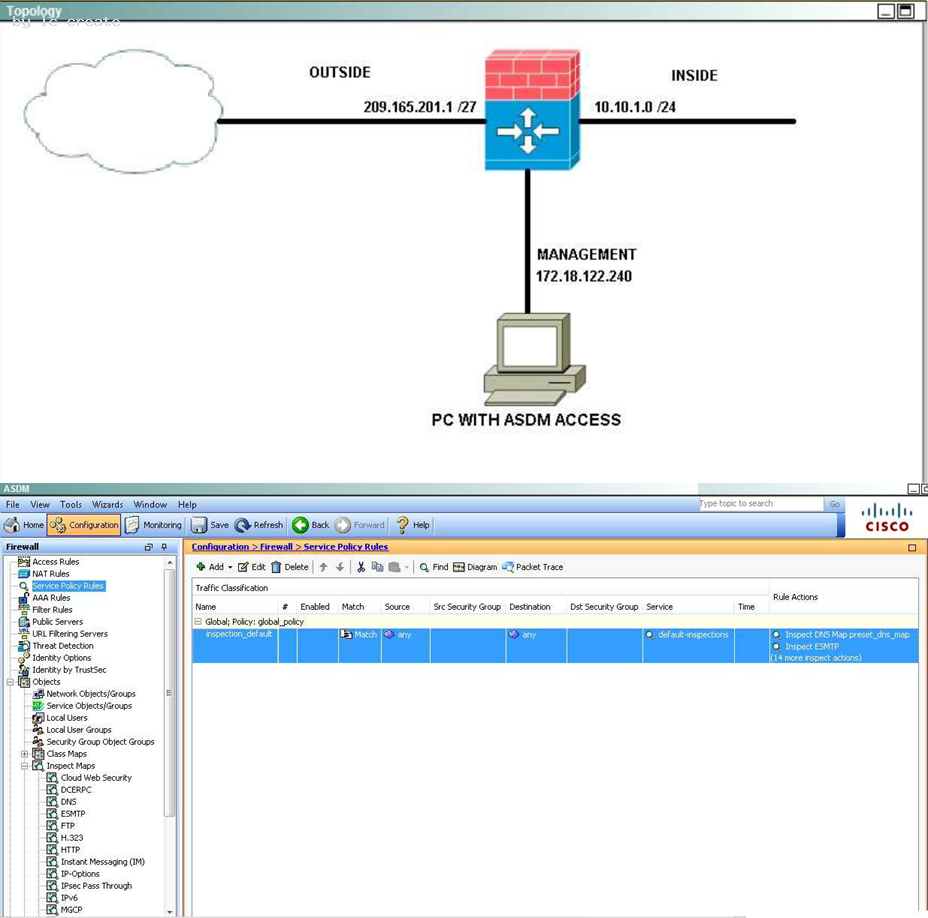Image resolution: width=928 pixels, height=918 pixels.
Task: Focus the 'Type topic to search' field
Action: click(x=761, y=504)
